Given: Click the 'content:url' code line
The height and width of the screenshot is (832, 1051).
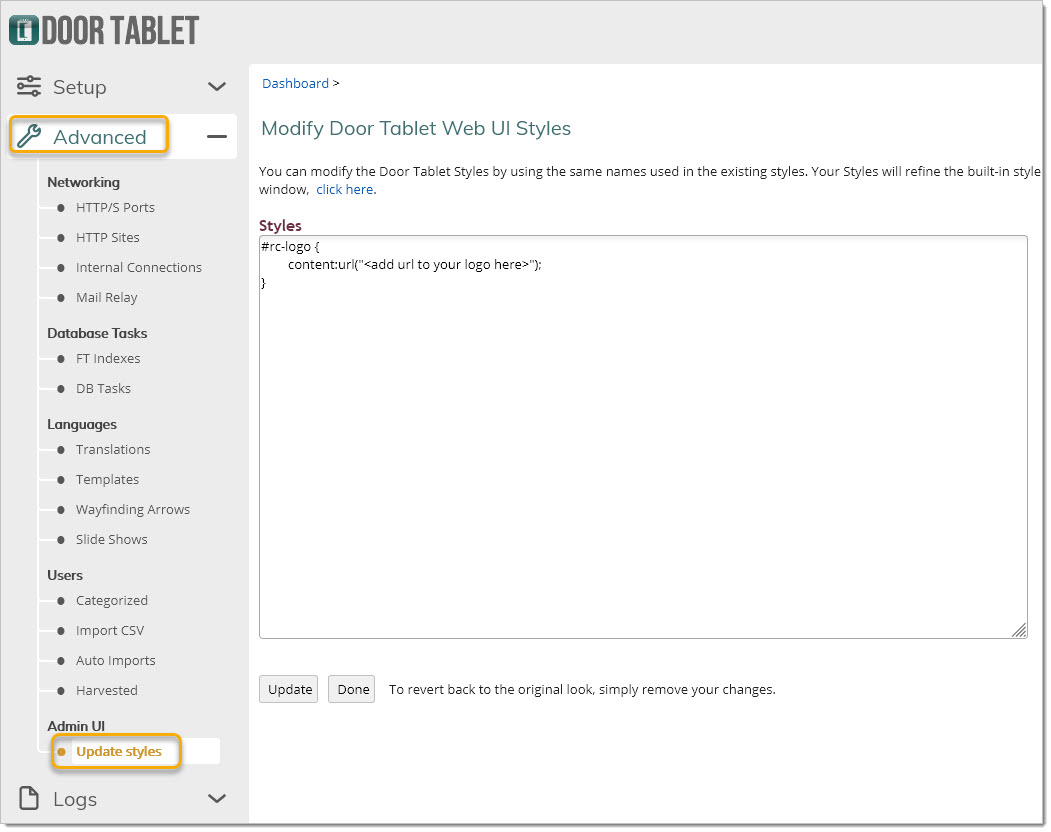Looking at the screenshot, I should [x=414, y=265].
